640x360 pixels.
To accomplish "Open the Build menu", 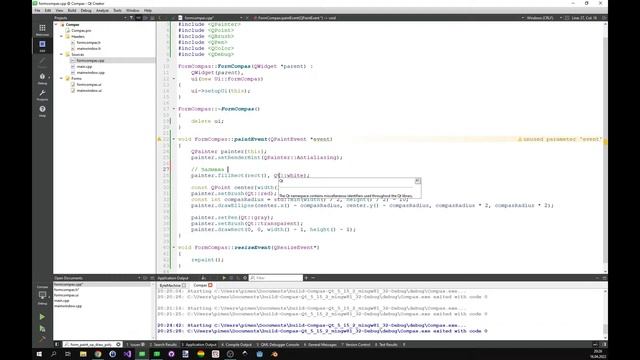I will tap(72, 10).
